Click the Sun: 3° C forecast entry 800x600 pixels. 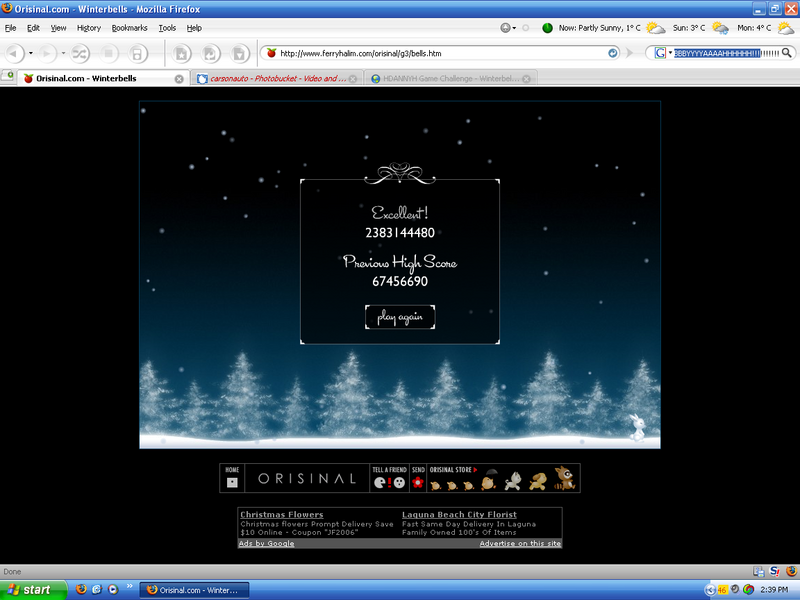click(x=688, y=28)
